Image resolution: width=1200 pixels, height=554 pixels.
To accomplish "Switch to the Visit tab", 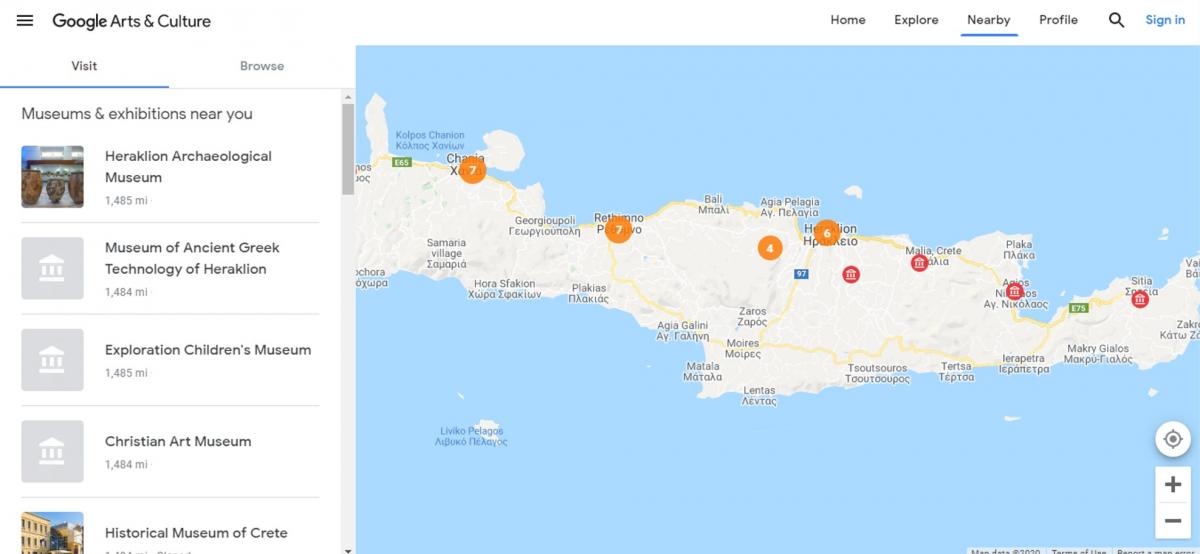I will [84, 66].
